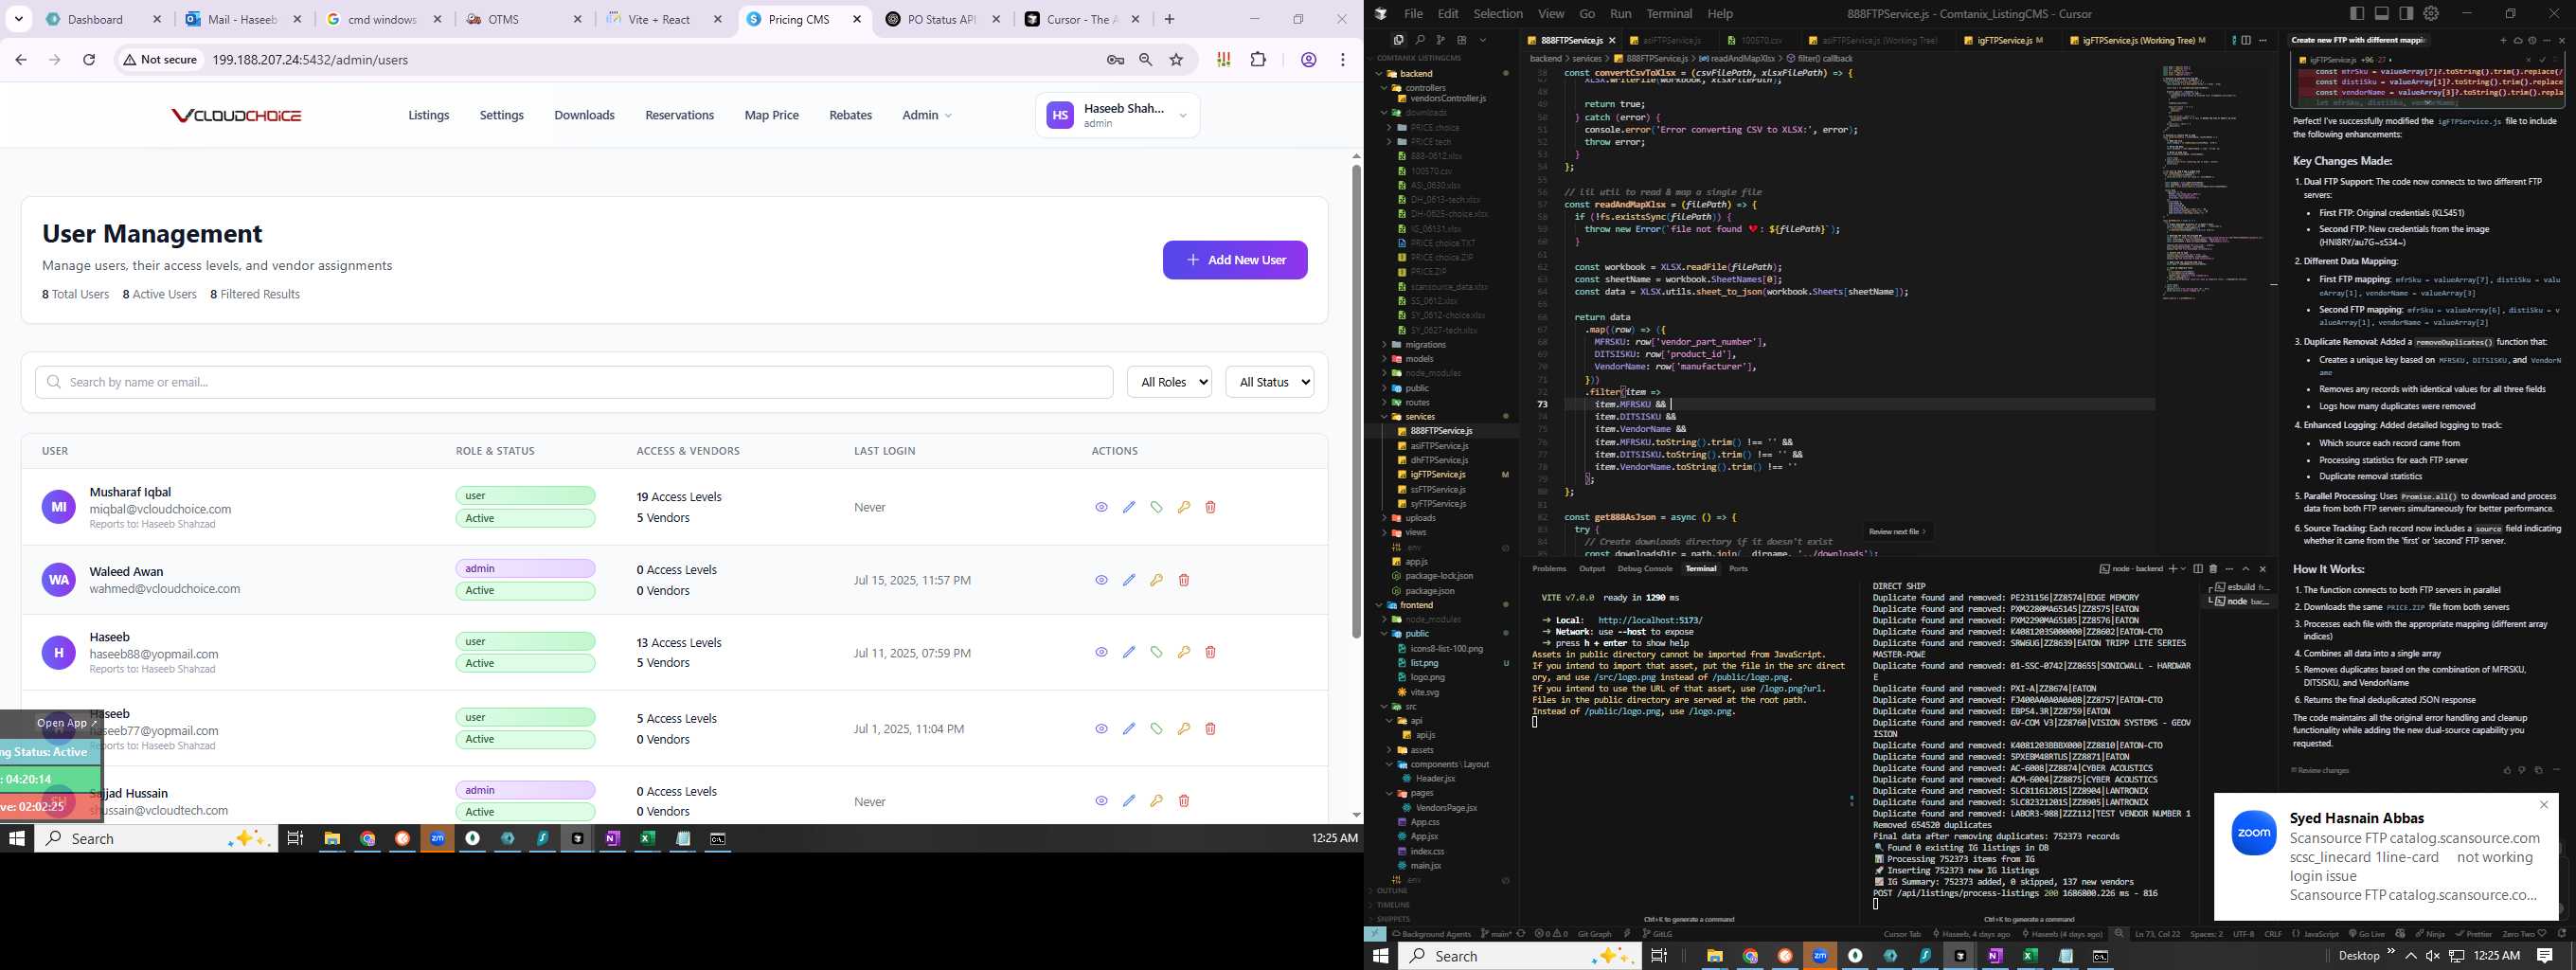The image size is (2576, 970).
Task: Kill terminal with trash icon in Cursor panel
Action: click(2213, 569)
